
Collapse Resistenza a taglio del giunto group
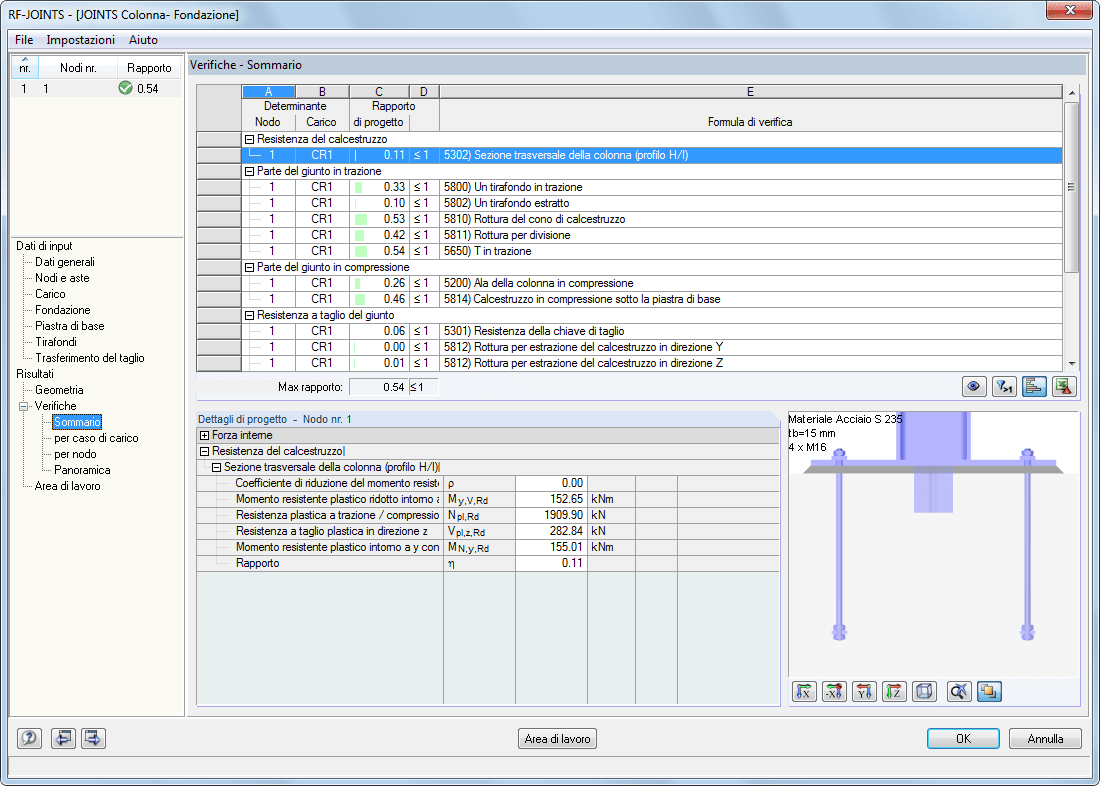pyautogui.click(x=249, y=316)
